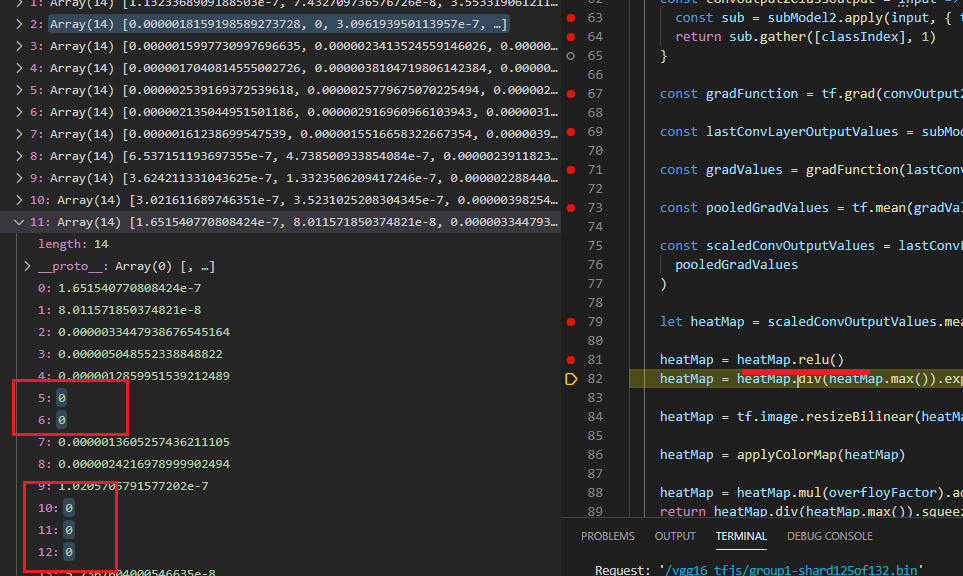Select the zero value of index 6

pos(61,420)
